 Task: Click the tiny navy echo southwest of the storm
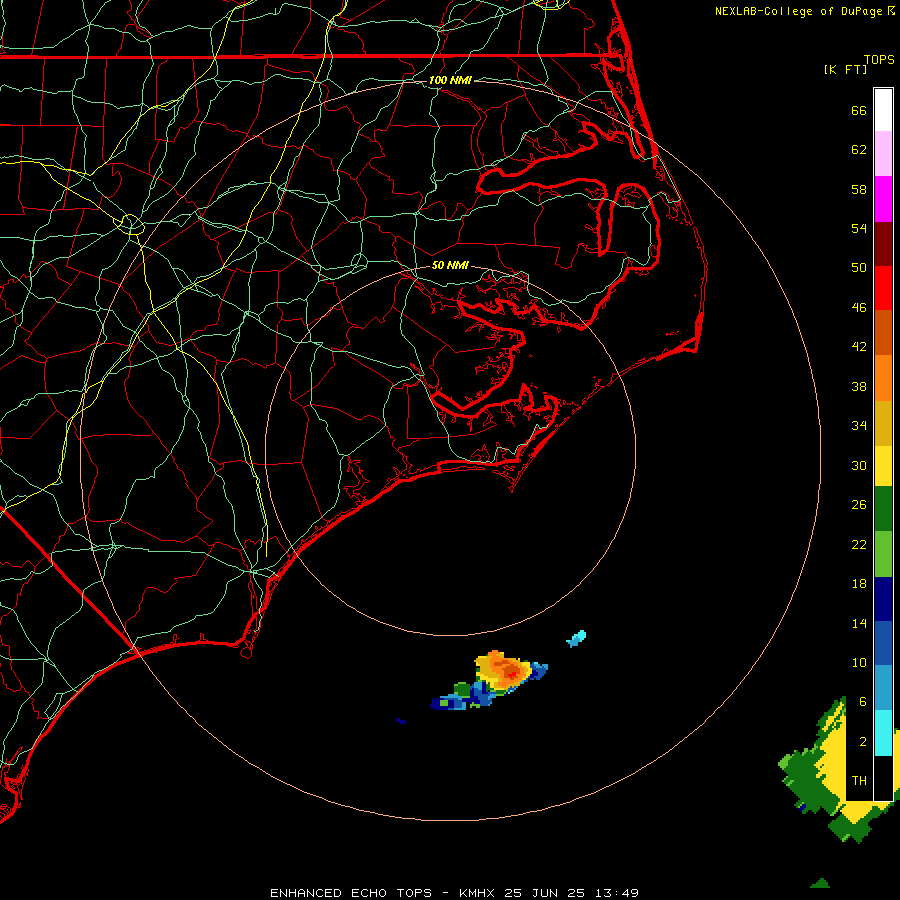[x=401, y=721]
